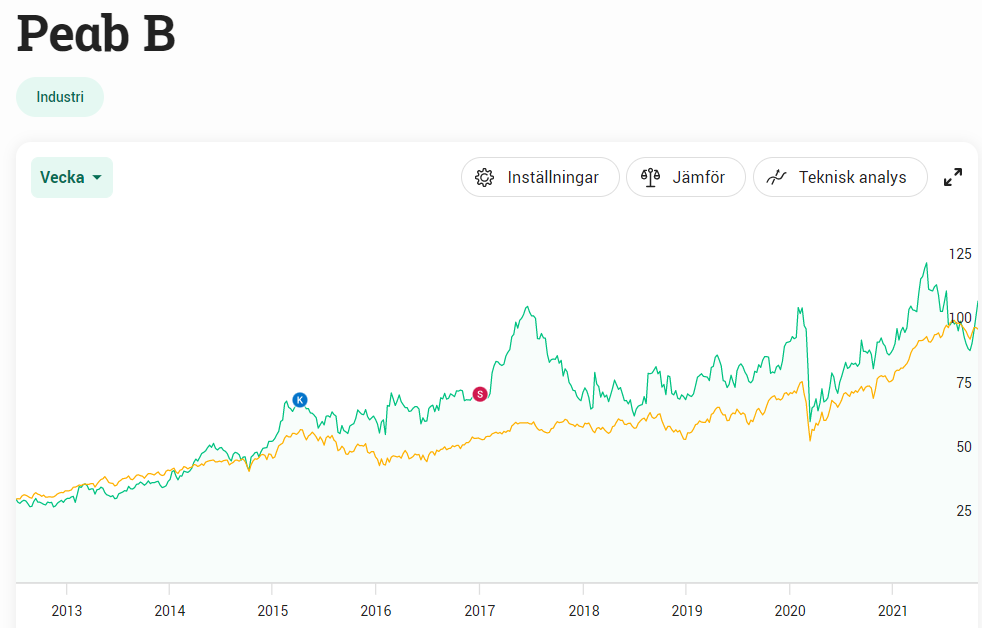Click the Peab B stock title
982x628 pixels.
[x=96, y=33]
